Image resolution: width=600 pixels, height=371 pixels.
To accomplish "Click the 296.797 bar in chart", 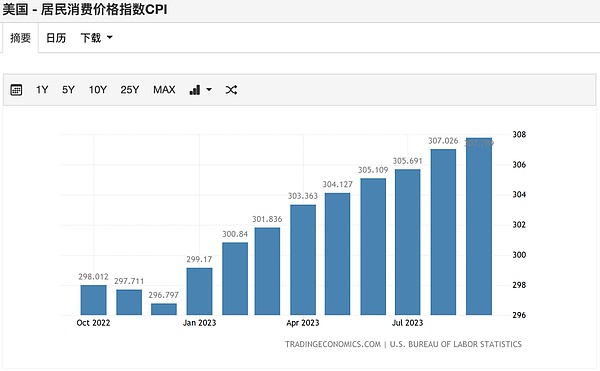I will (x=164, y=309).
